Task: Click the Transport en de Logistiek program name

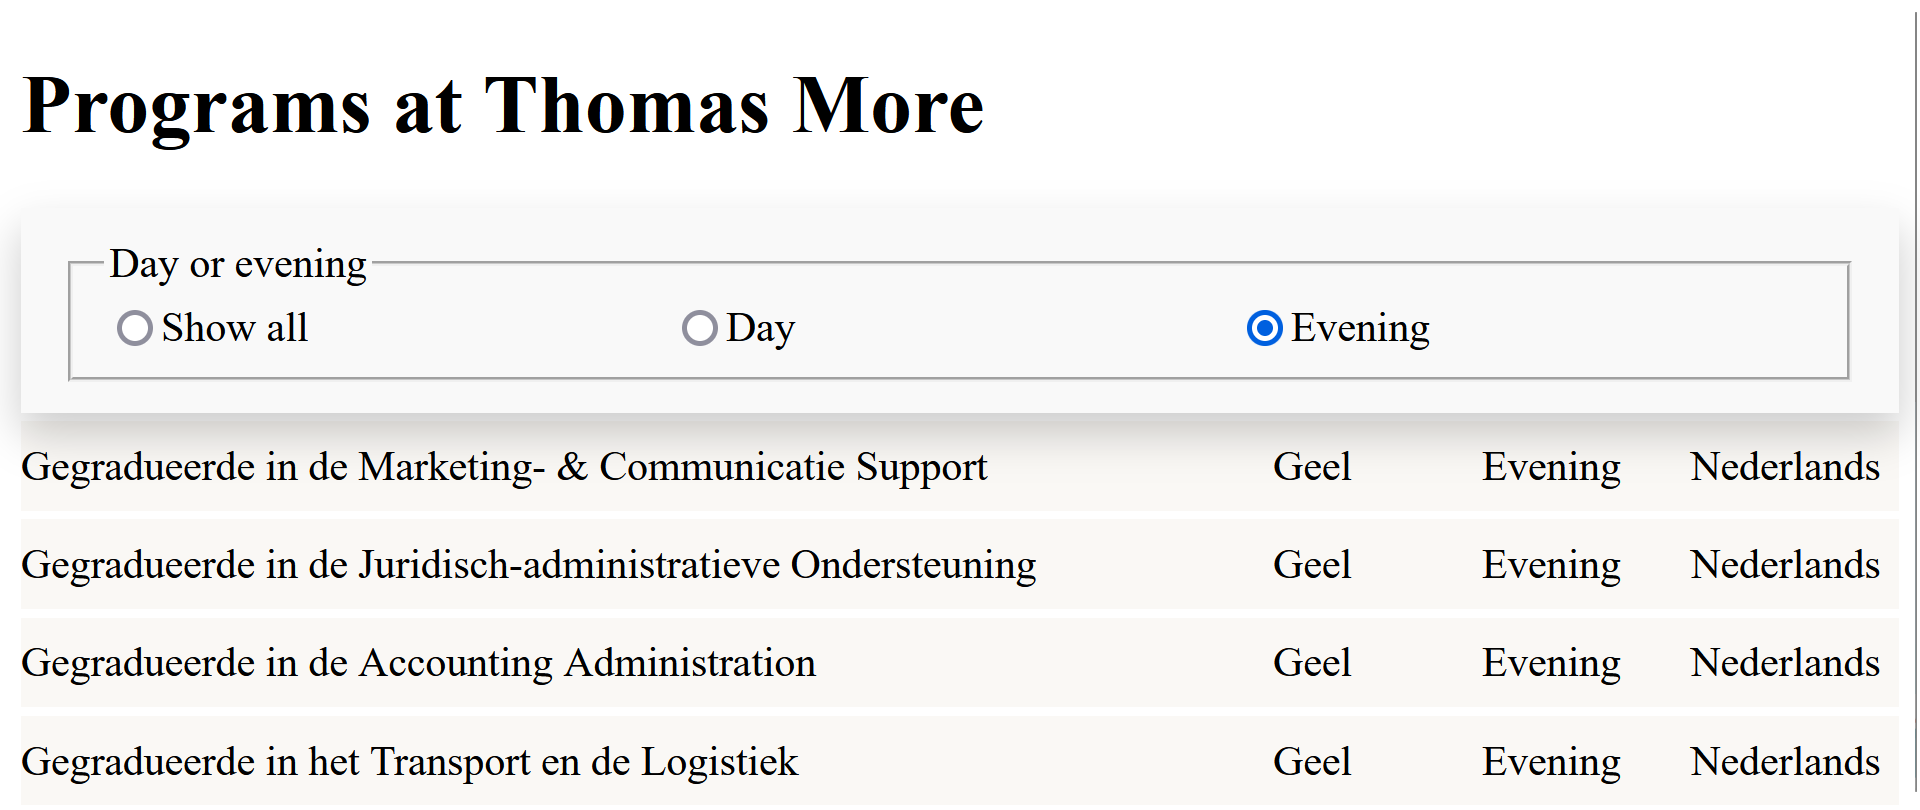Action: (409, 762)
